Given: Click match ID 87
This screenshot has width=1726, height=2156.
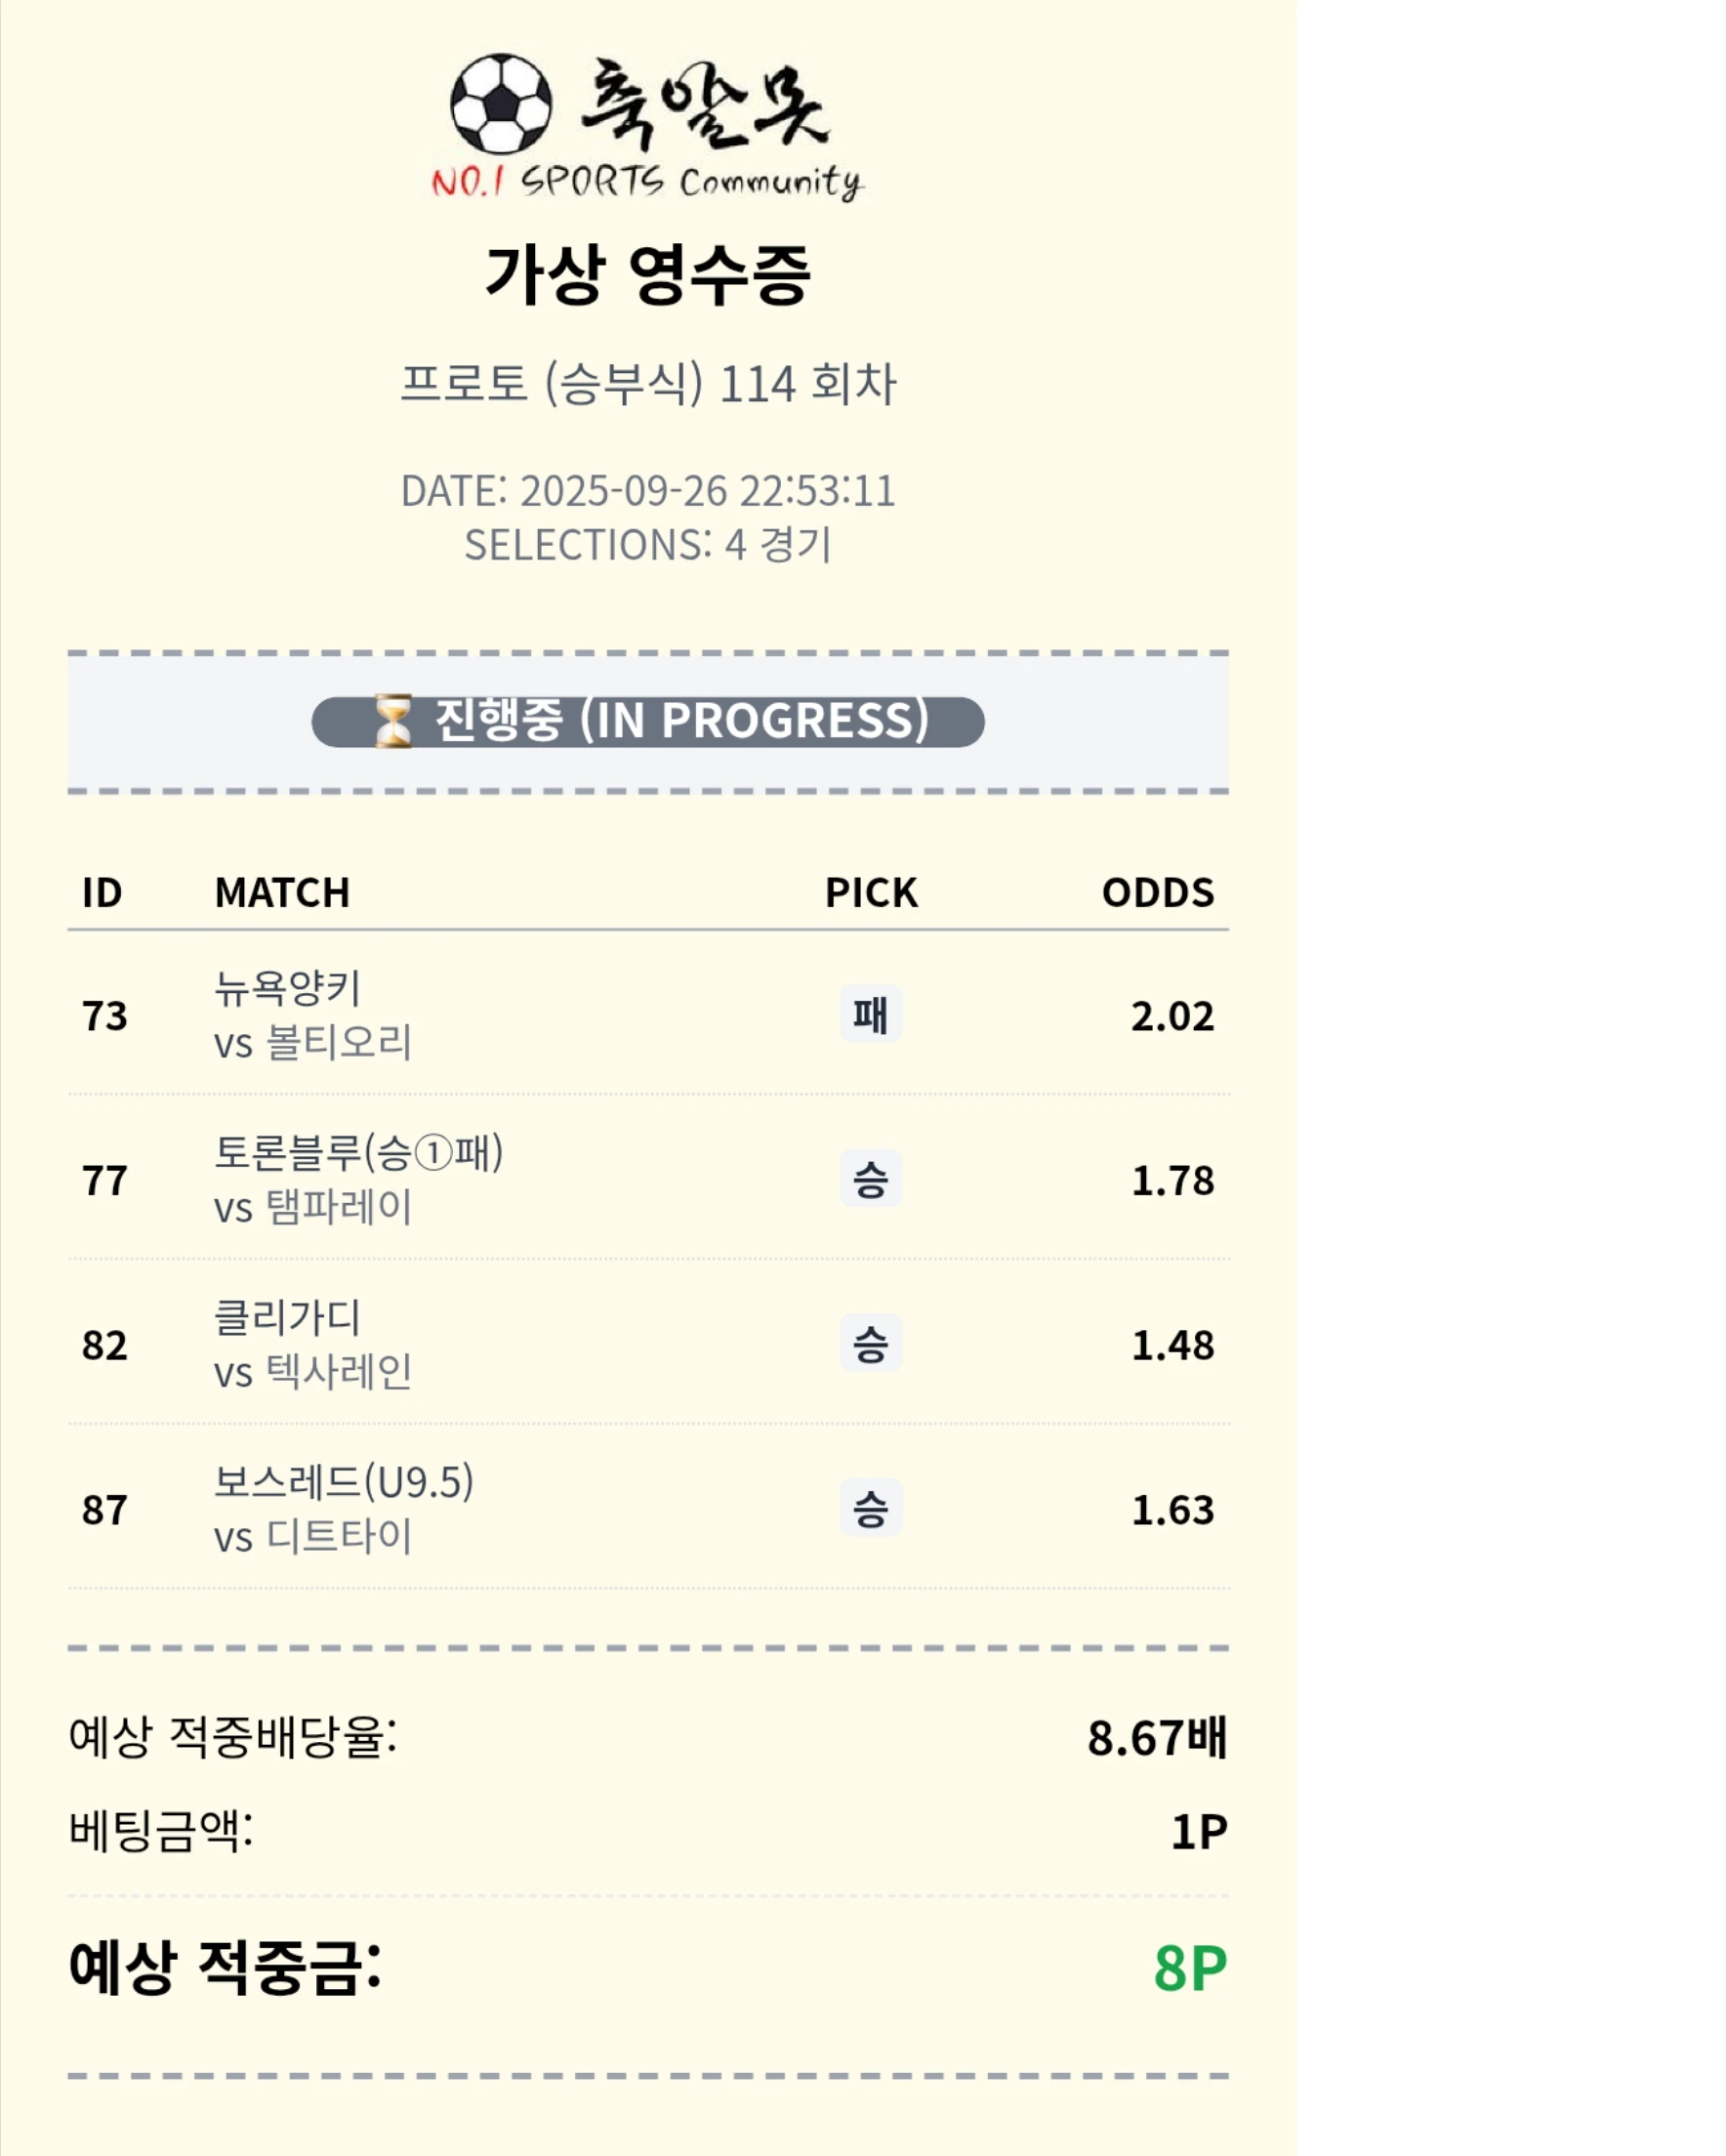Looking at the screenshot, I should [x=105, y=1510].
